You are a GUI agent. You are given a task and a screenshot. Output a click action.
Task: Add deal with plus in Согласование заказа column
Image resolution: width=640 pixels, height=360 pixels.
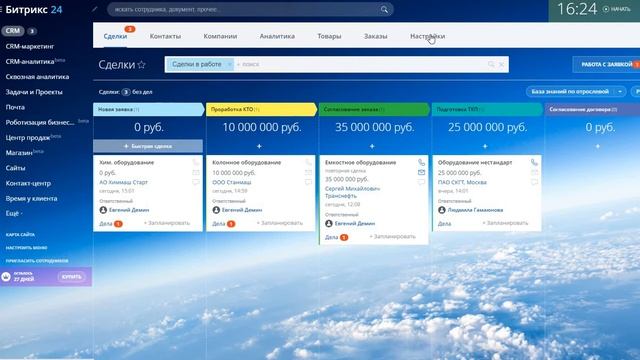(x=372, y=146)
